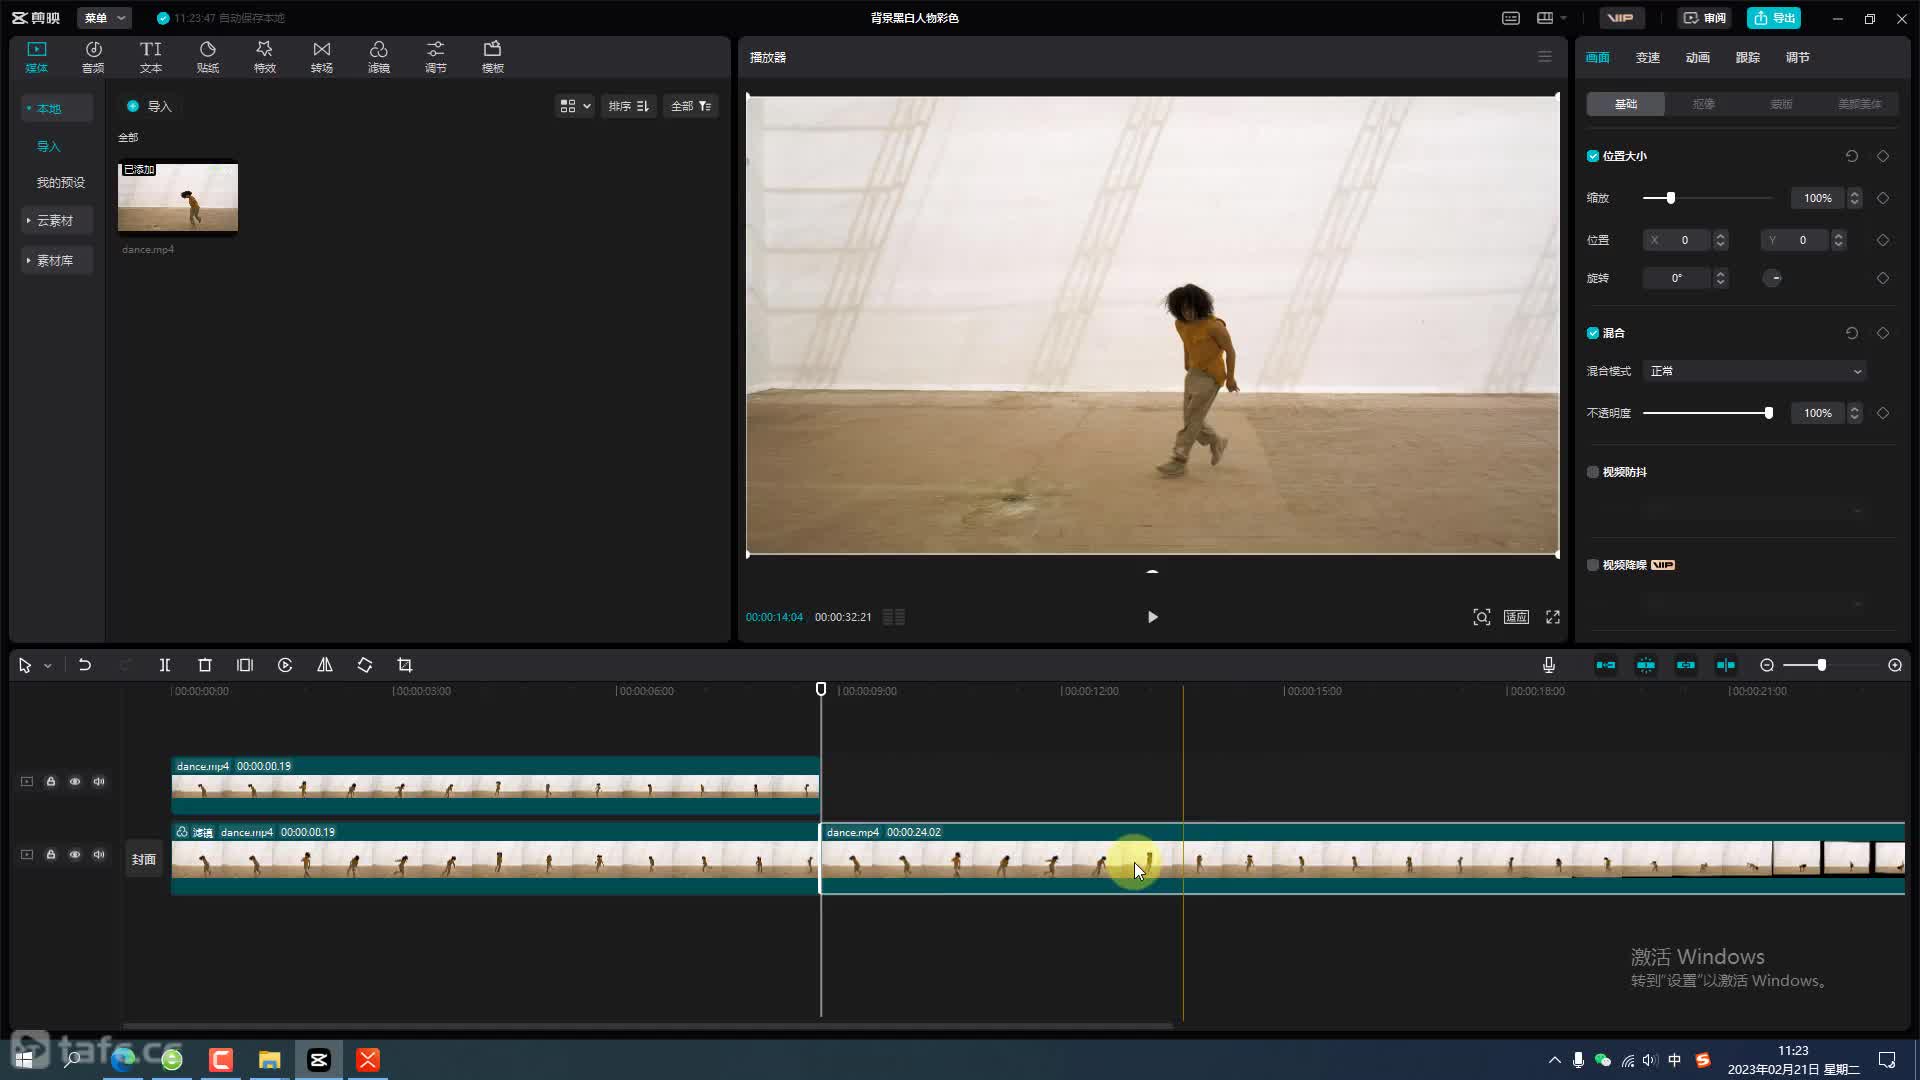The width and height of the screenshot is (1920, 1080).
Task: Add keyframe for 缩放 scale
Action: [x=1883, y=198]
